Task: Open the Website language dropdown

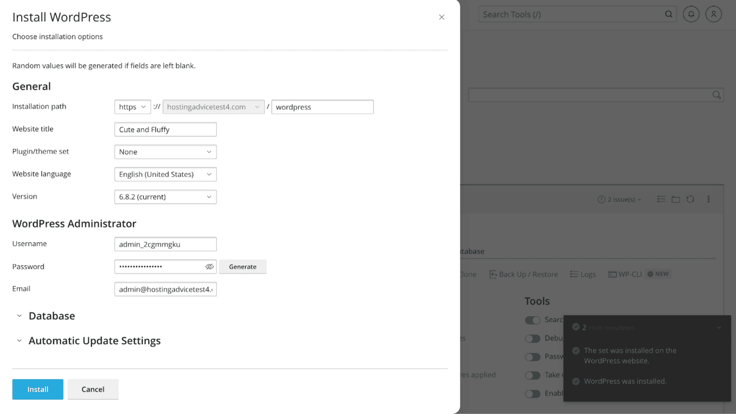Action: (x=165, y=175)
